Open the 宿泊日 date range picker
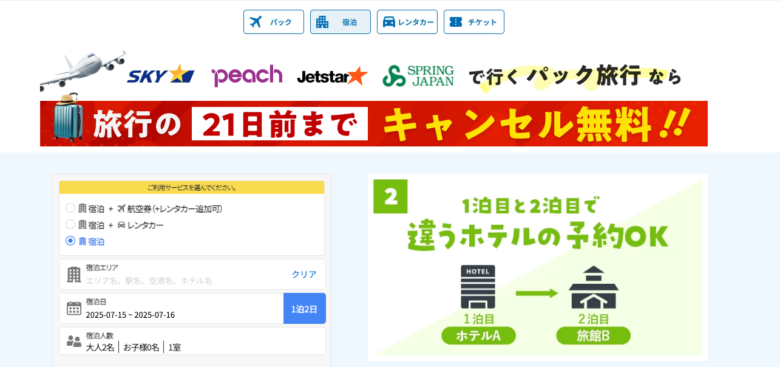This screenshot has width=780, height=367. [172, 308]
